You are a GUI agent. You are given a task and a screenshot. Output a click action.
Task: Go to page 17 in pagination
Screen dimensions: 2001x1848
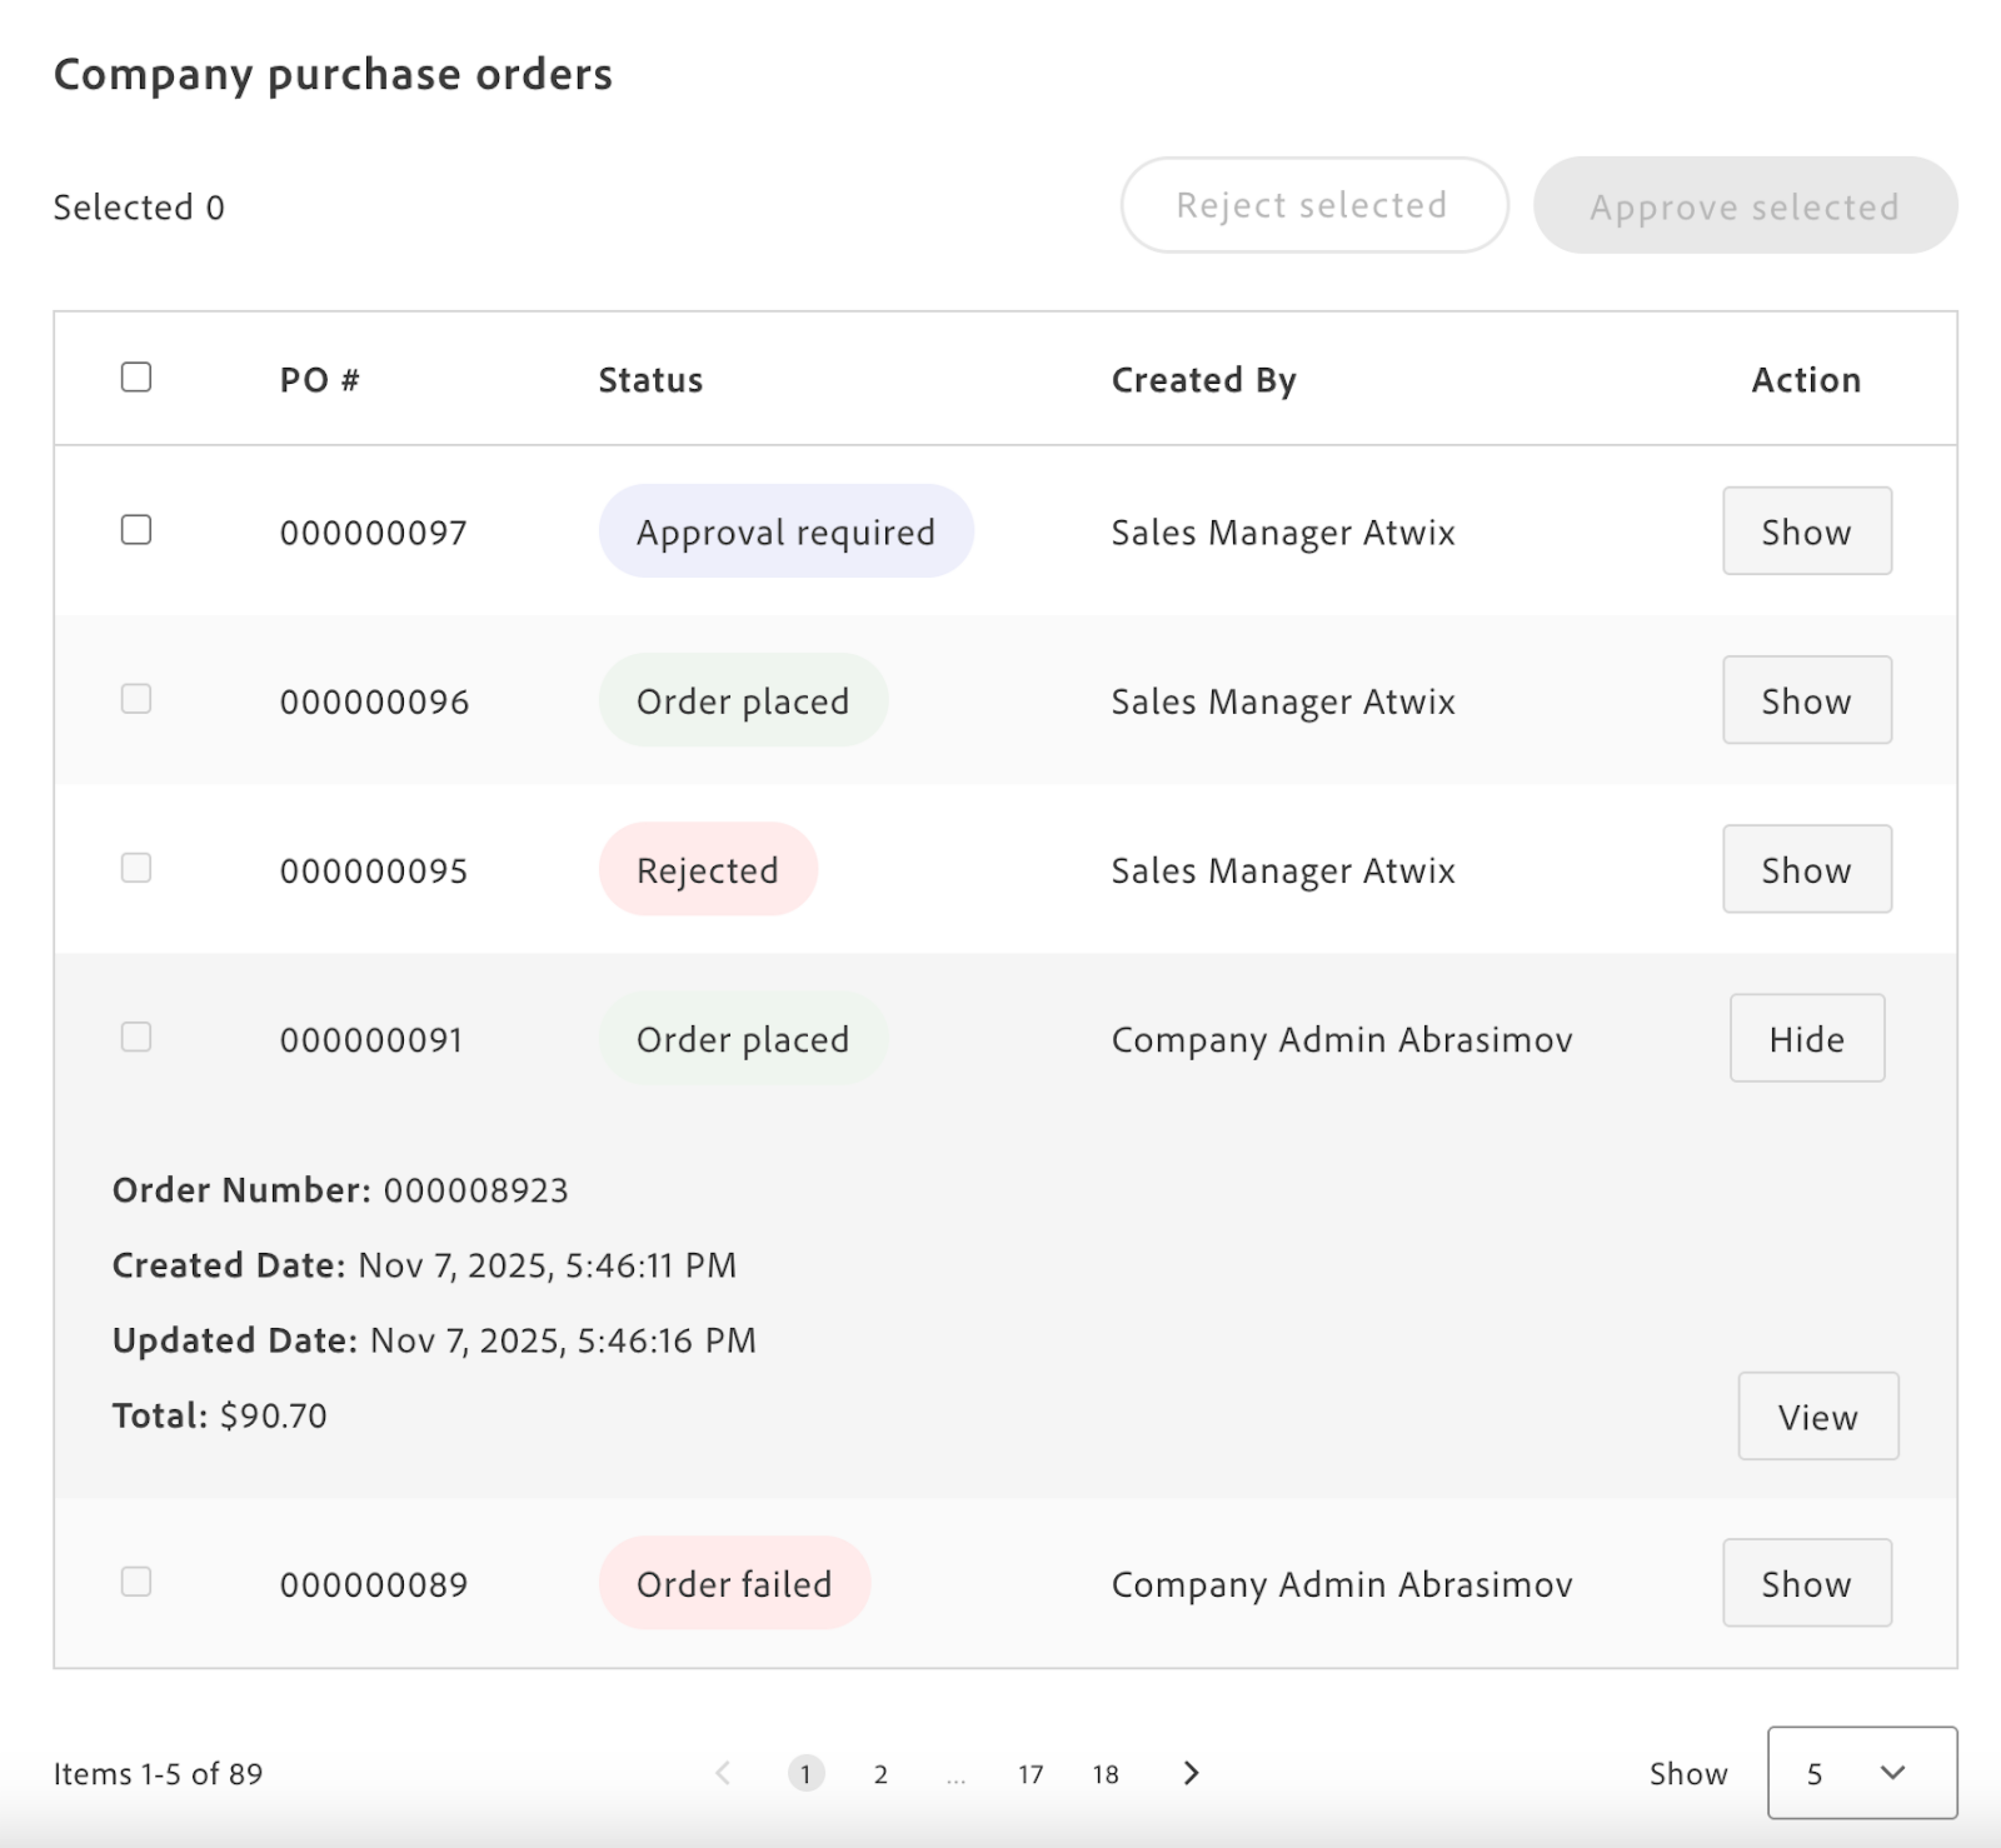[1030, 1774]
